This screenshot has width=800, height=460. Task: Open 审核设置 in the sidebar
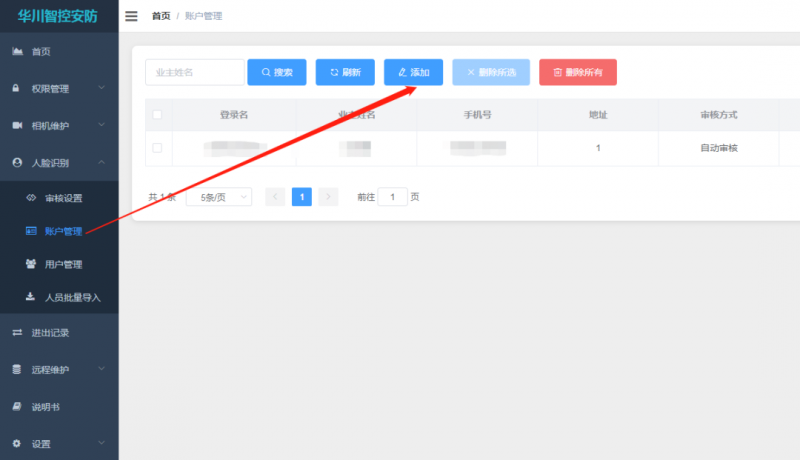(63, 198)
